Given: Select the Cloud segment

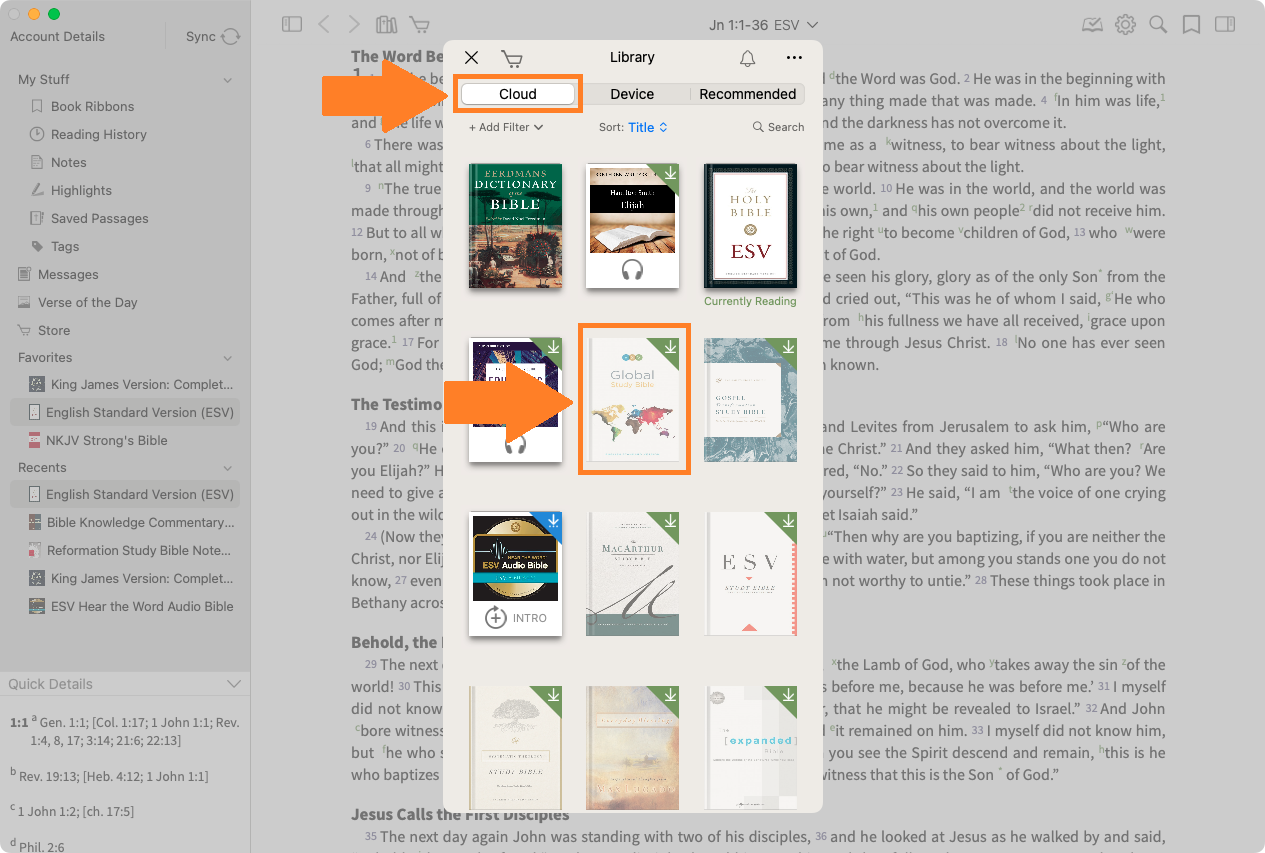Looking at the screenshot, I should coord(518,94).
